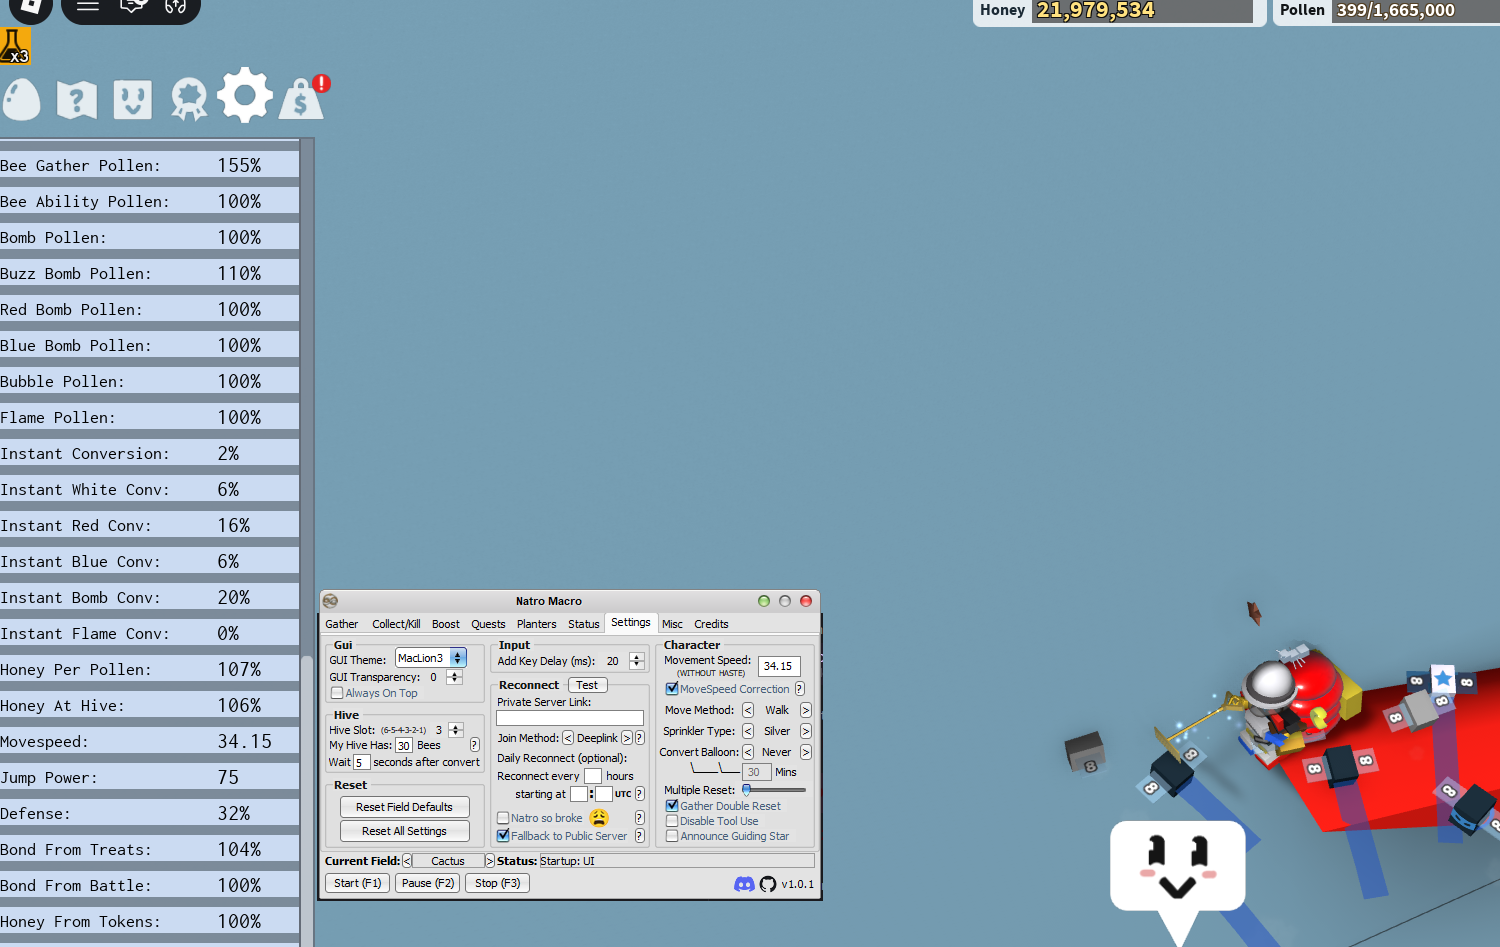The image size is (1500, 947).
Task: Select the previous Sprinkler Type
Action: click(x=748, y=731)
